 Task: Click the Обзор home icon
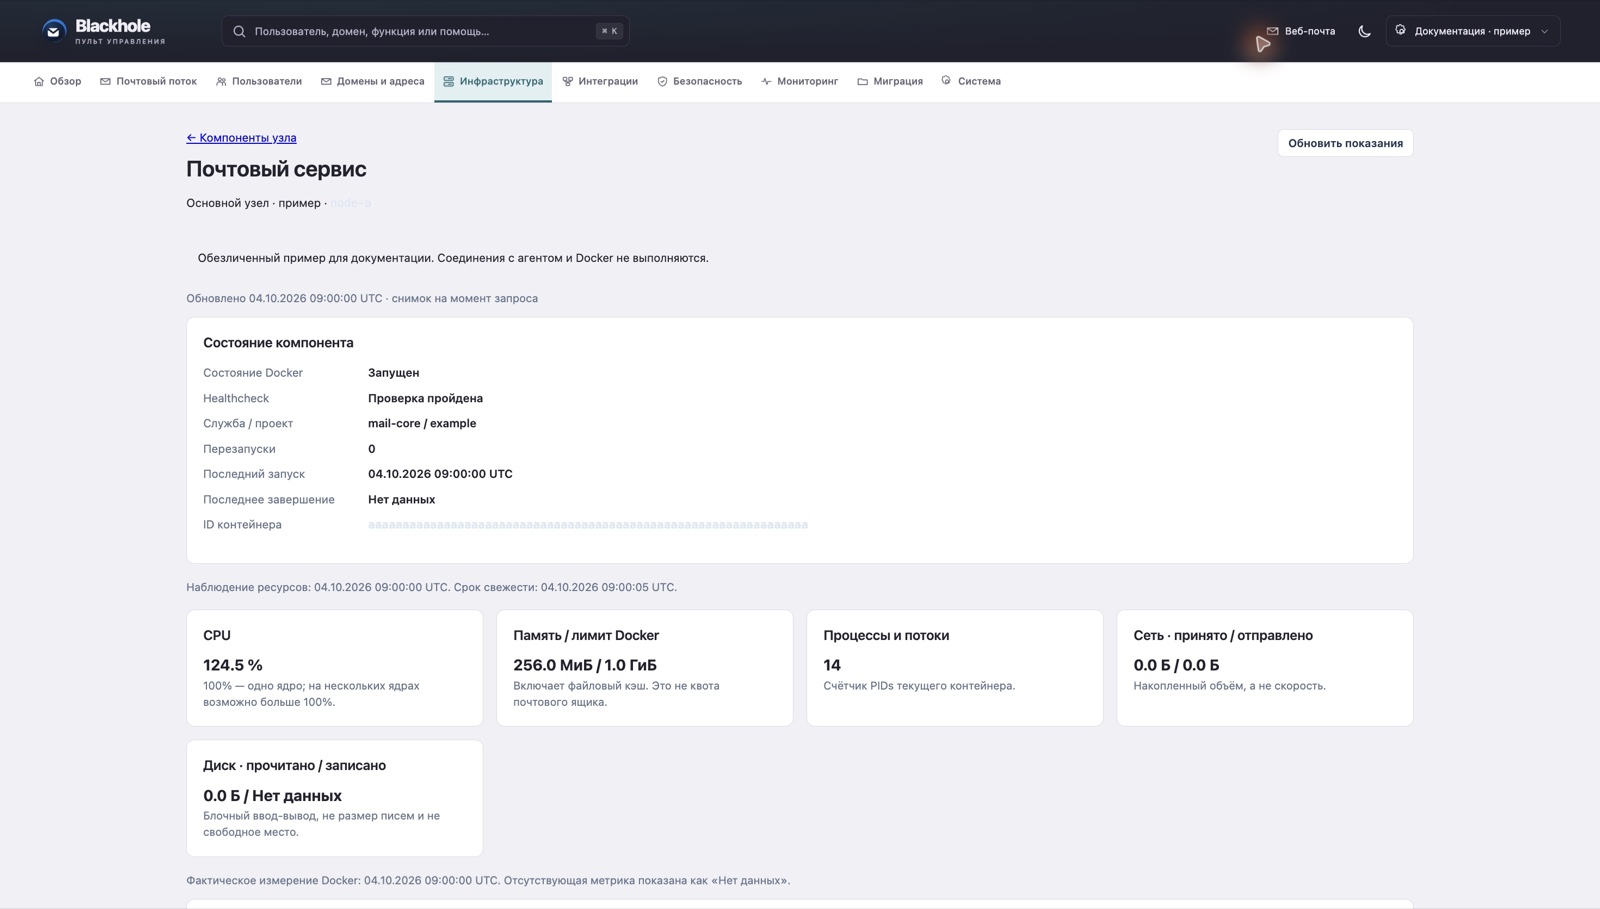tap(39, 81)
